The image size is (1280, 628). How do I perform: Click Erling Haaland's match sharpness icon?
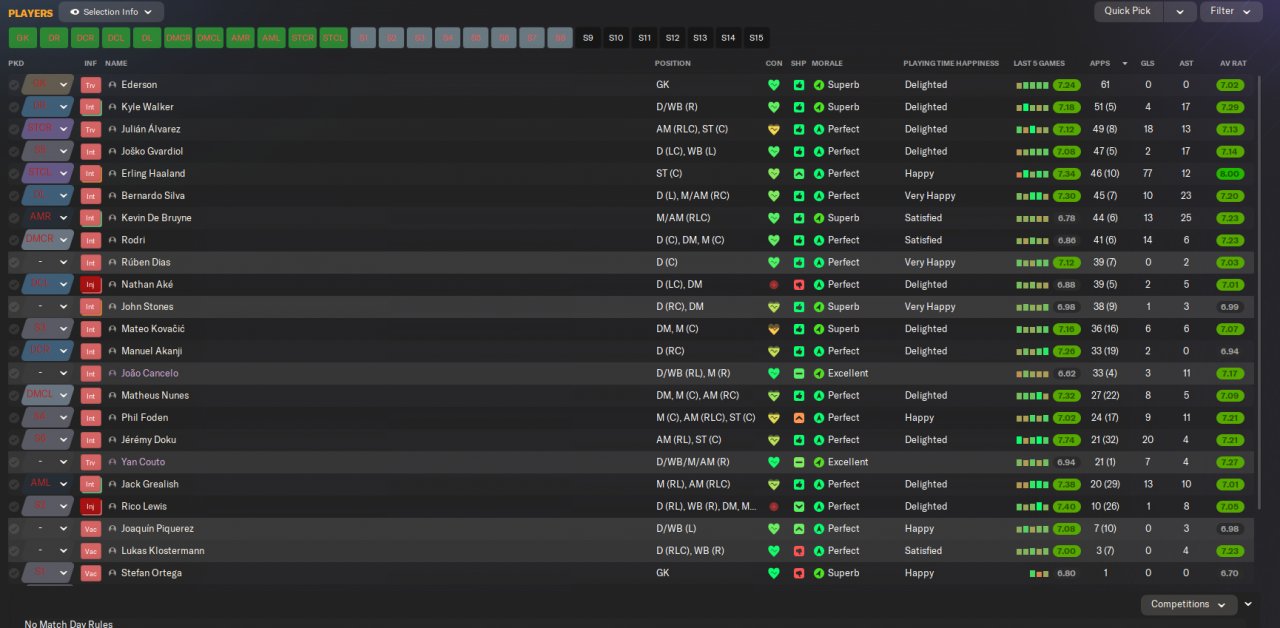(x=798, y=174)
